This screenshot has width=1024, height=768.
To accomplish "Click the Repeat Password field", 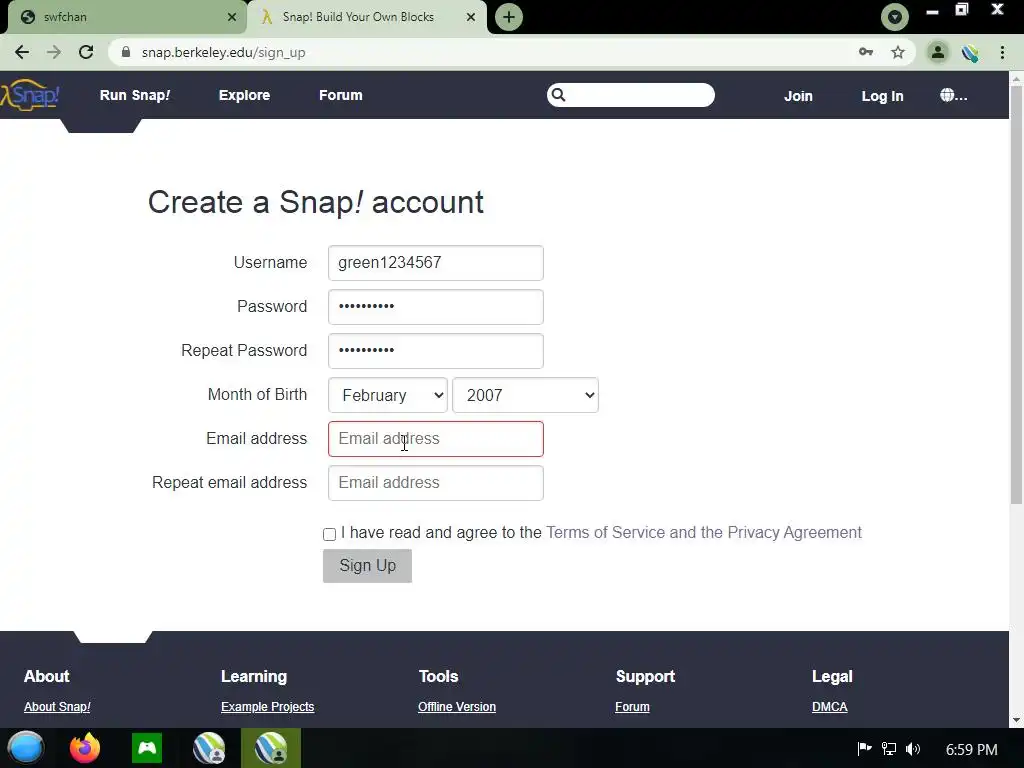I will [436, 351].
